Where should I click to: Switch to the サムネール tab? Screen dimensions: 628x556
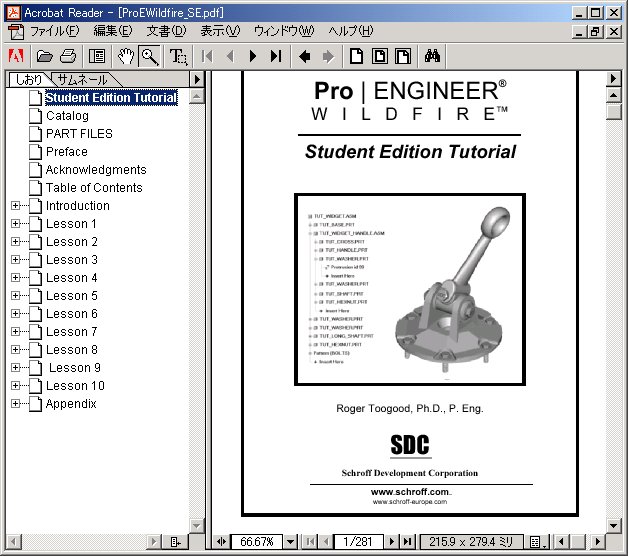(82, 79)
